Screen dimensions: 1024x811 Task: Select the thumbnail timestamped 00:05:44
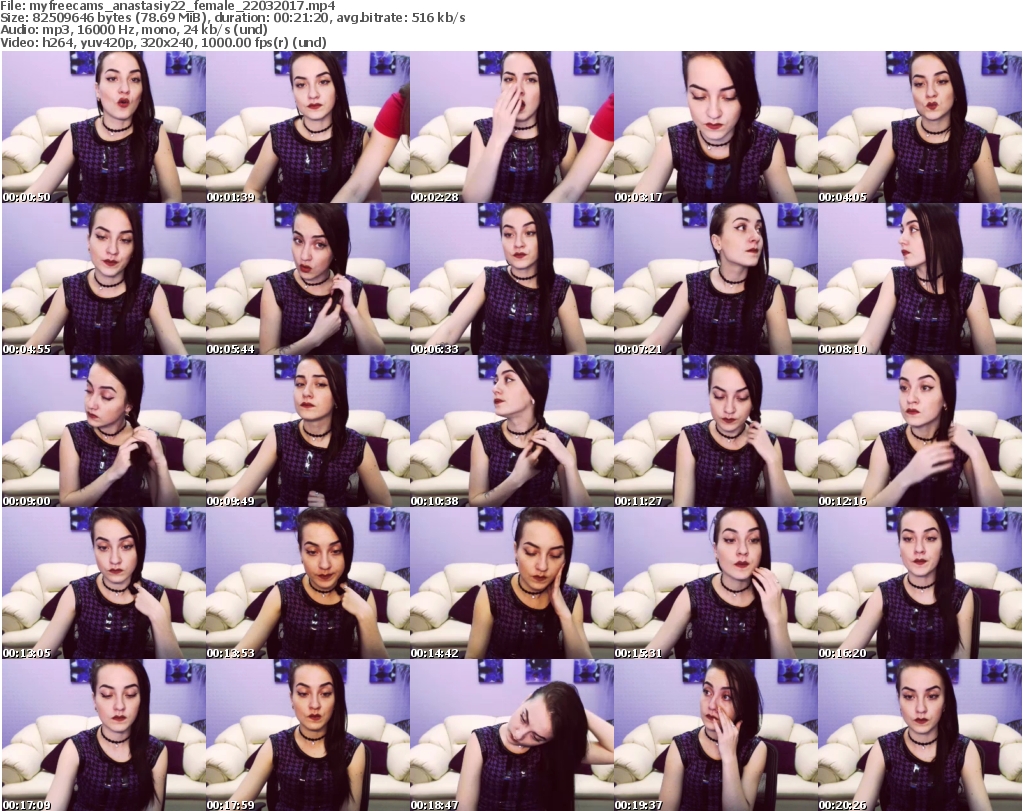pyautogui.click(x=308, y=279)
